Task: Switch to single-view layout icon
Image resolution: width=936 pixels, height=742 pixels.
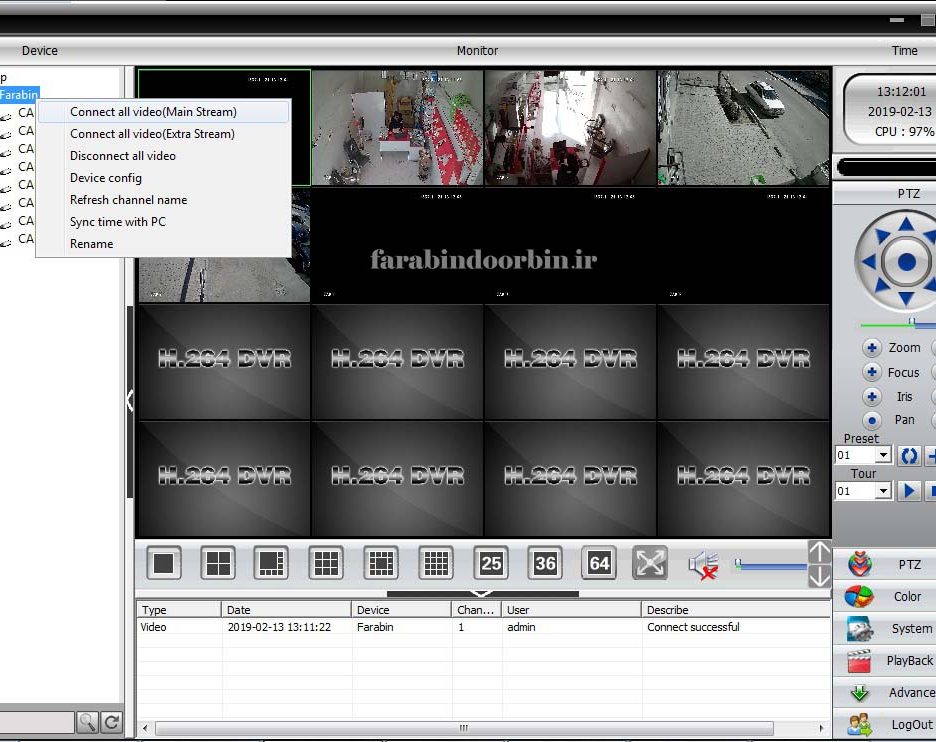Action: [x=164, y=564]
